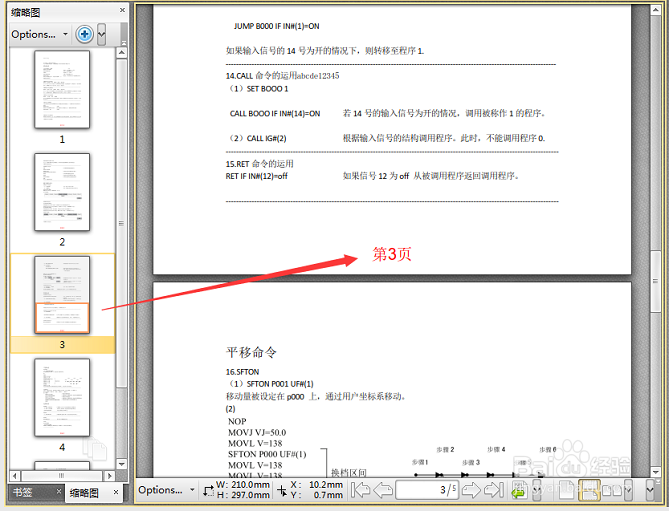Click the document scroll-up arrow

656,10
